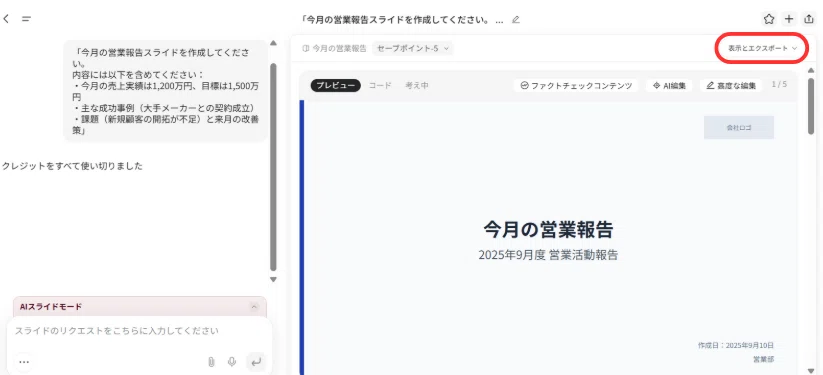The height and width of the screenshot is (375, 823).
Task: Select the subtitle 2025年9月度 営業活動報告
Action: coord(548,255)
